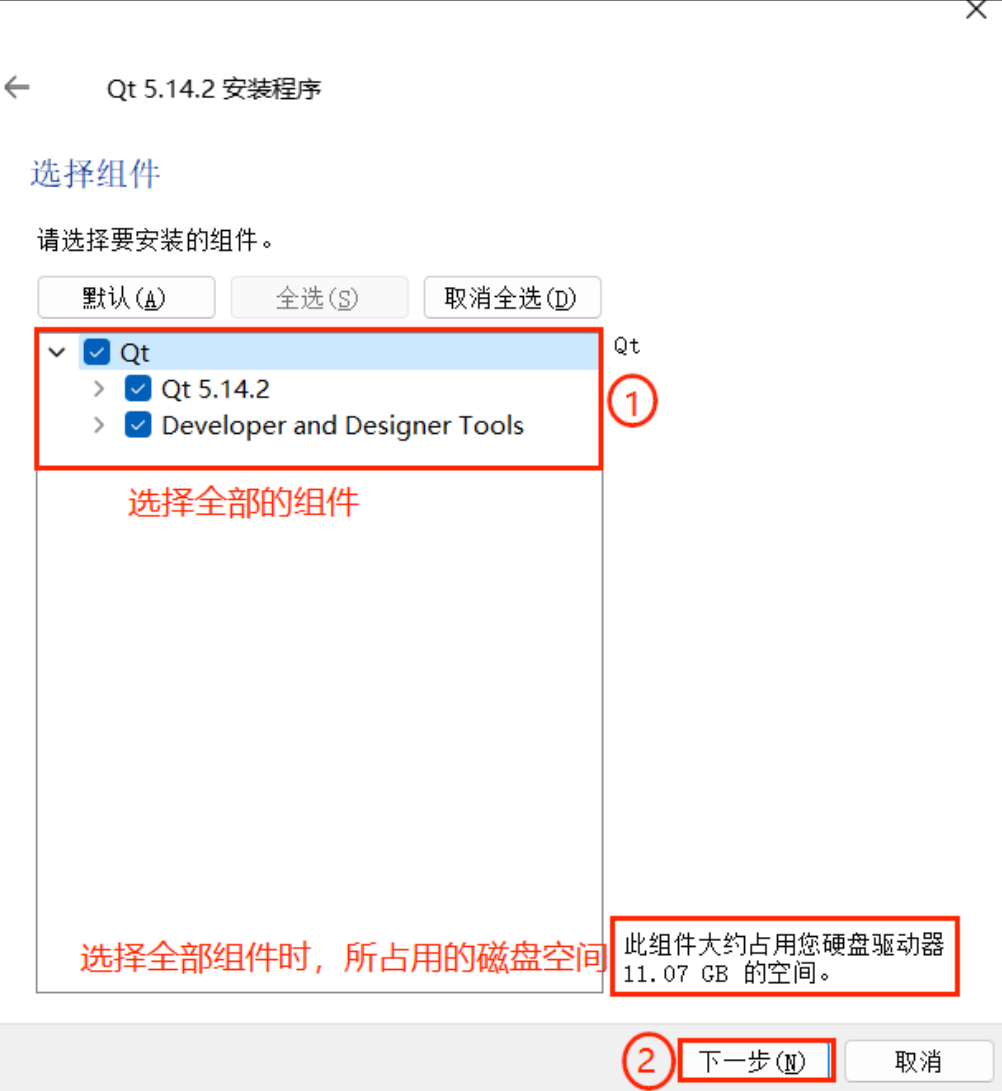The image size is (1002, 1091).
Task: Click 取消全选(D) to deselect all
Action: [511, 298]
